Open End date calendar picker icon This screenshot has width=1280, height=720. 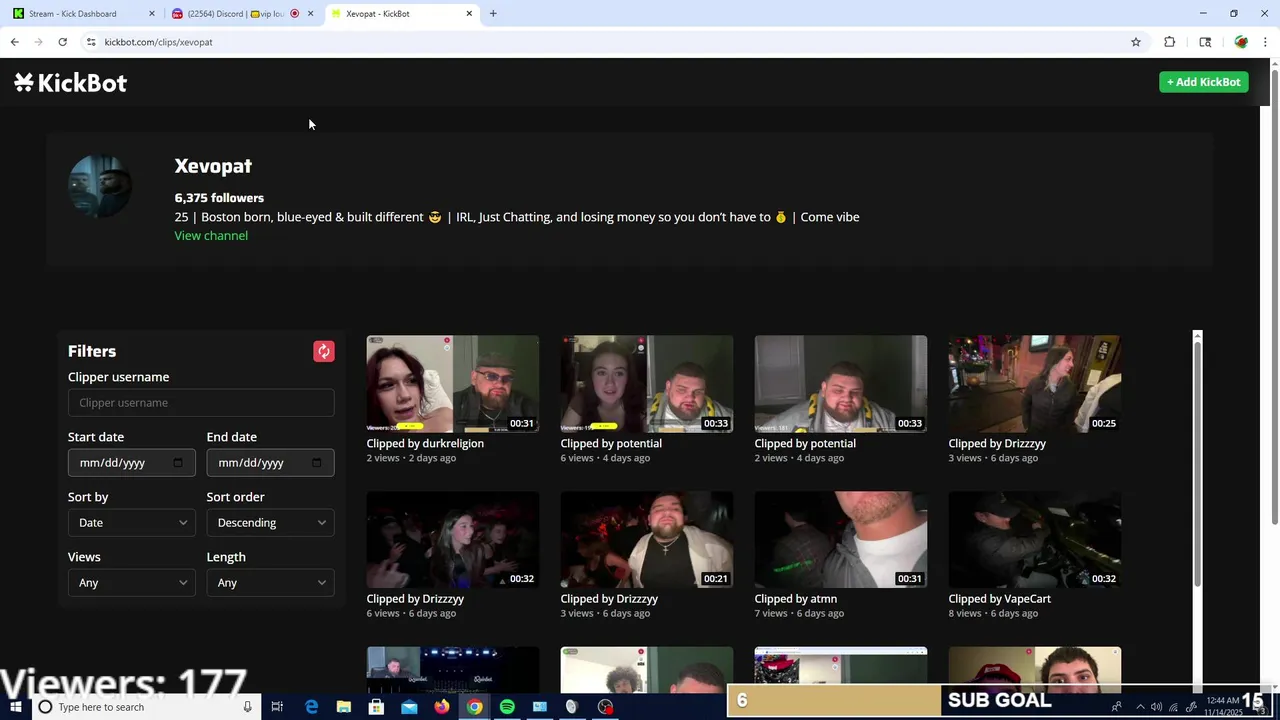click(317, 463)
